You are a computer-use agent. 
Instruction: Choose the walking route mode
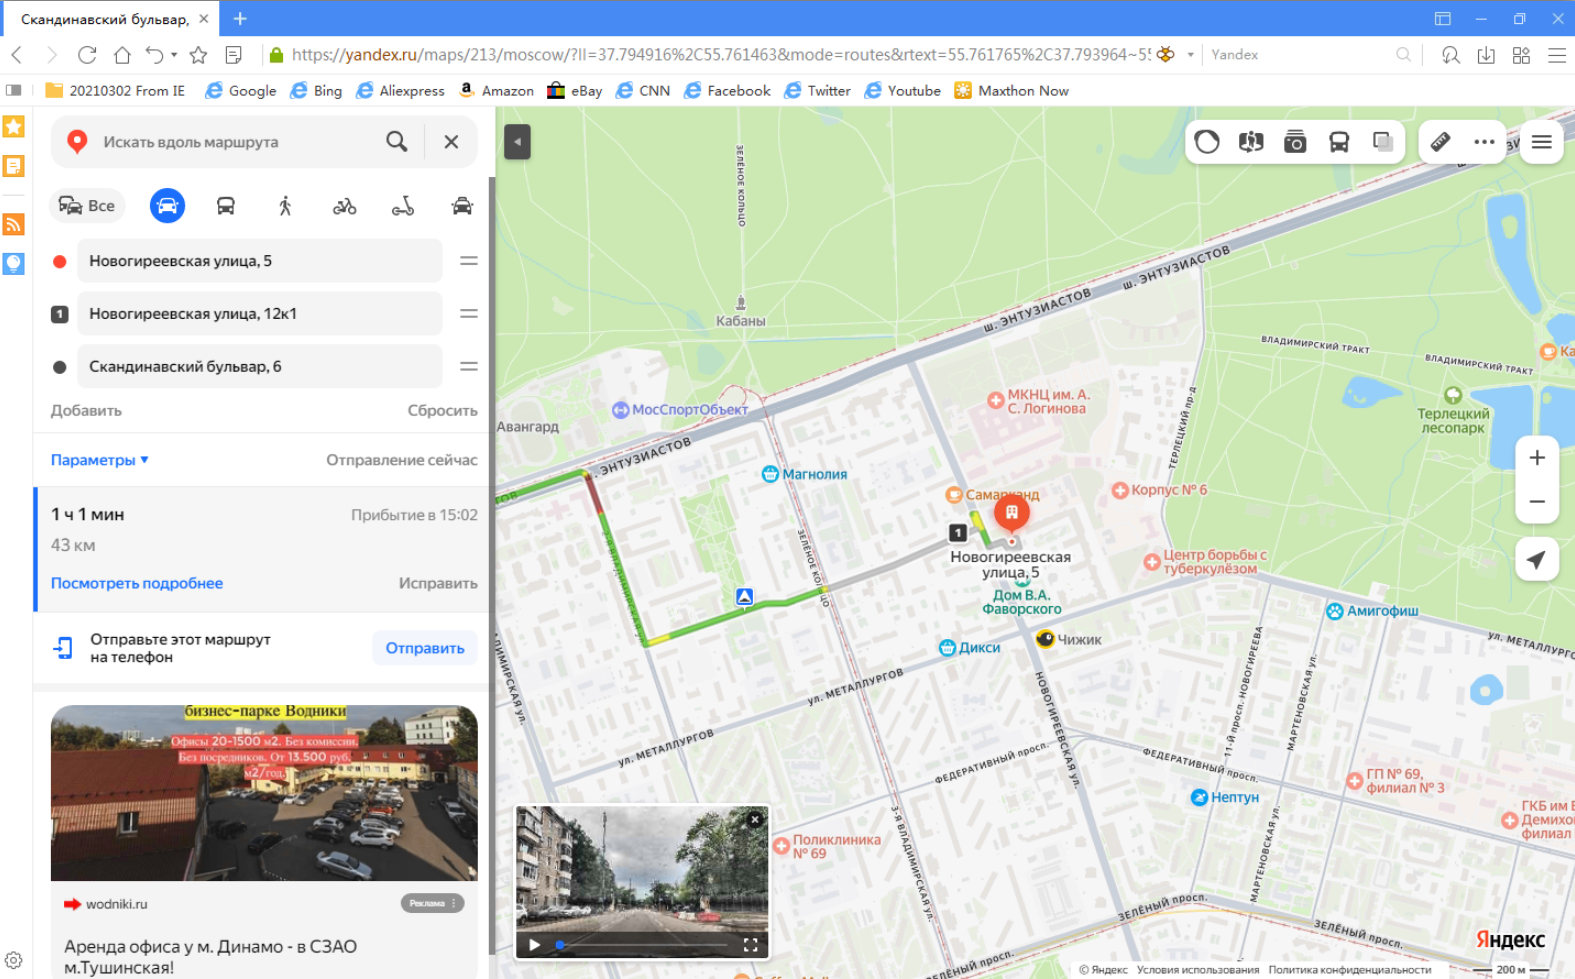[285, 206]
